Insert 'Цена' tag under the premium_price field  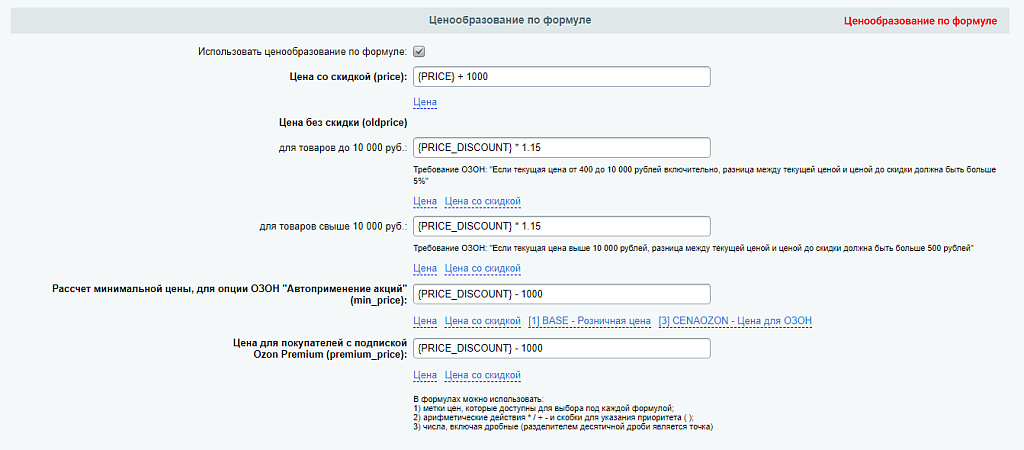[425, 375]
